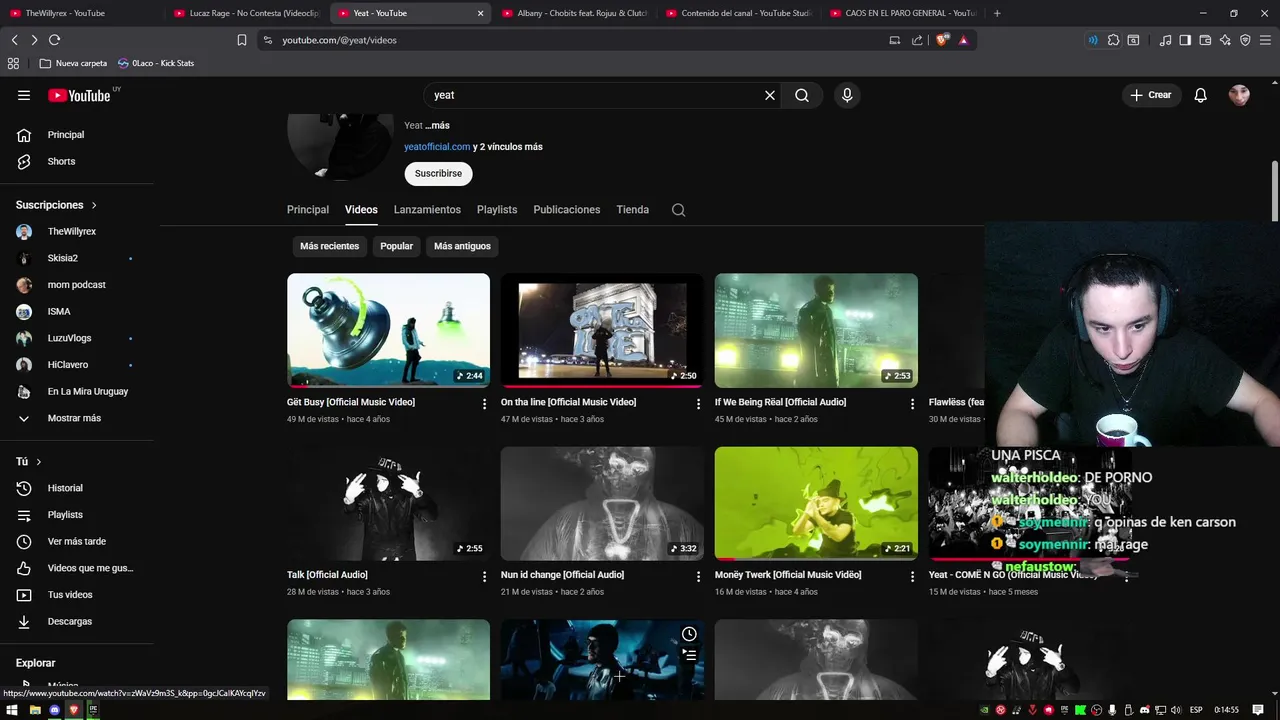Open Brave Rewards triangle icon
Viewport: 1280px width, 720px height.
coord(963,40)
